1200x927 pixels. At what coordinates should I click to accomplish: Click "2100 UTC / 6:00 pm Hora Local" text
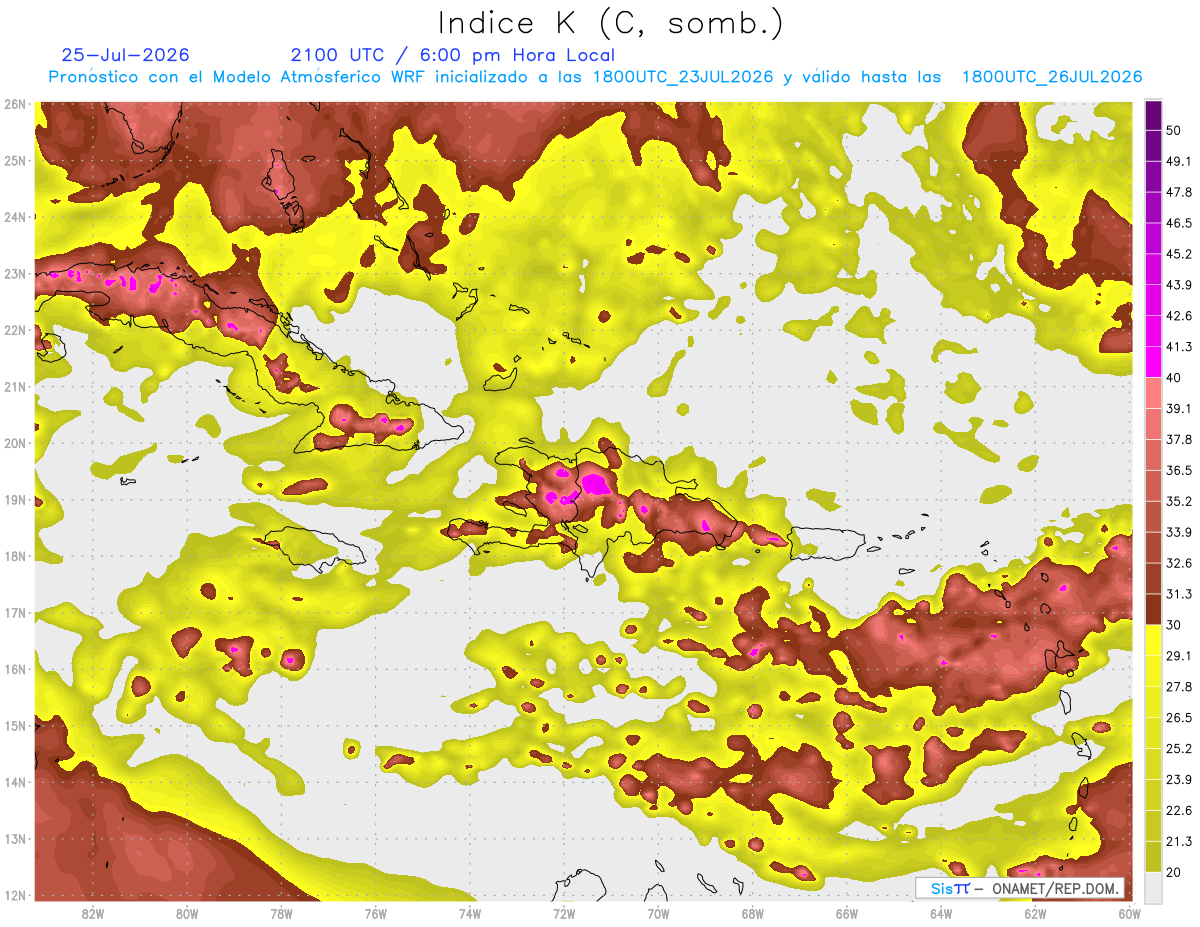click(x=453, y=55)
